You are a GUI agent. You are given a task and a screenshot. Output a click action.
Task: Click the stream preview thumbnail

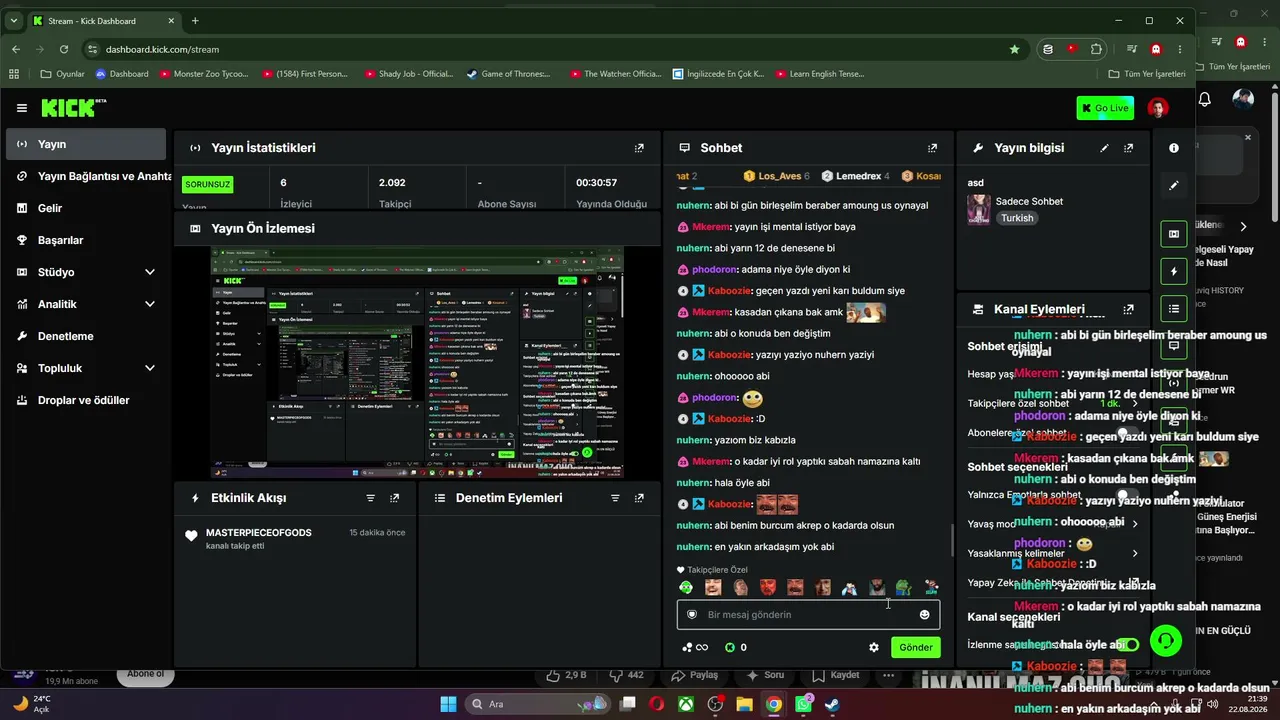[417, 362]
